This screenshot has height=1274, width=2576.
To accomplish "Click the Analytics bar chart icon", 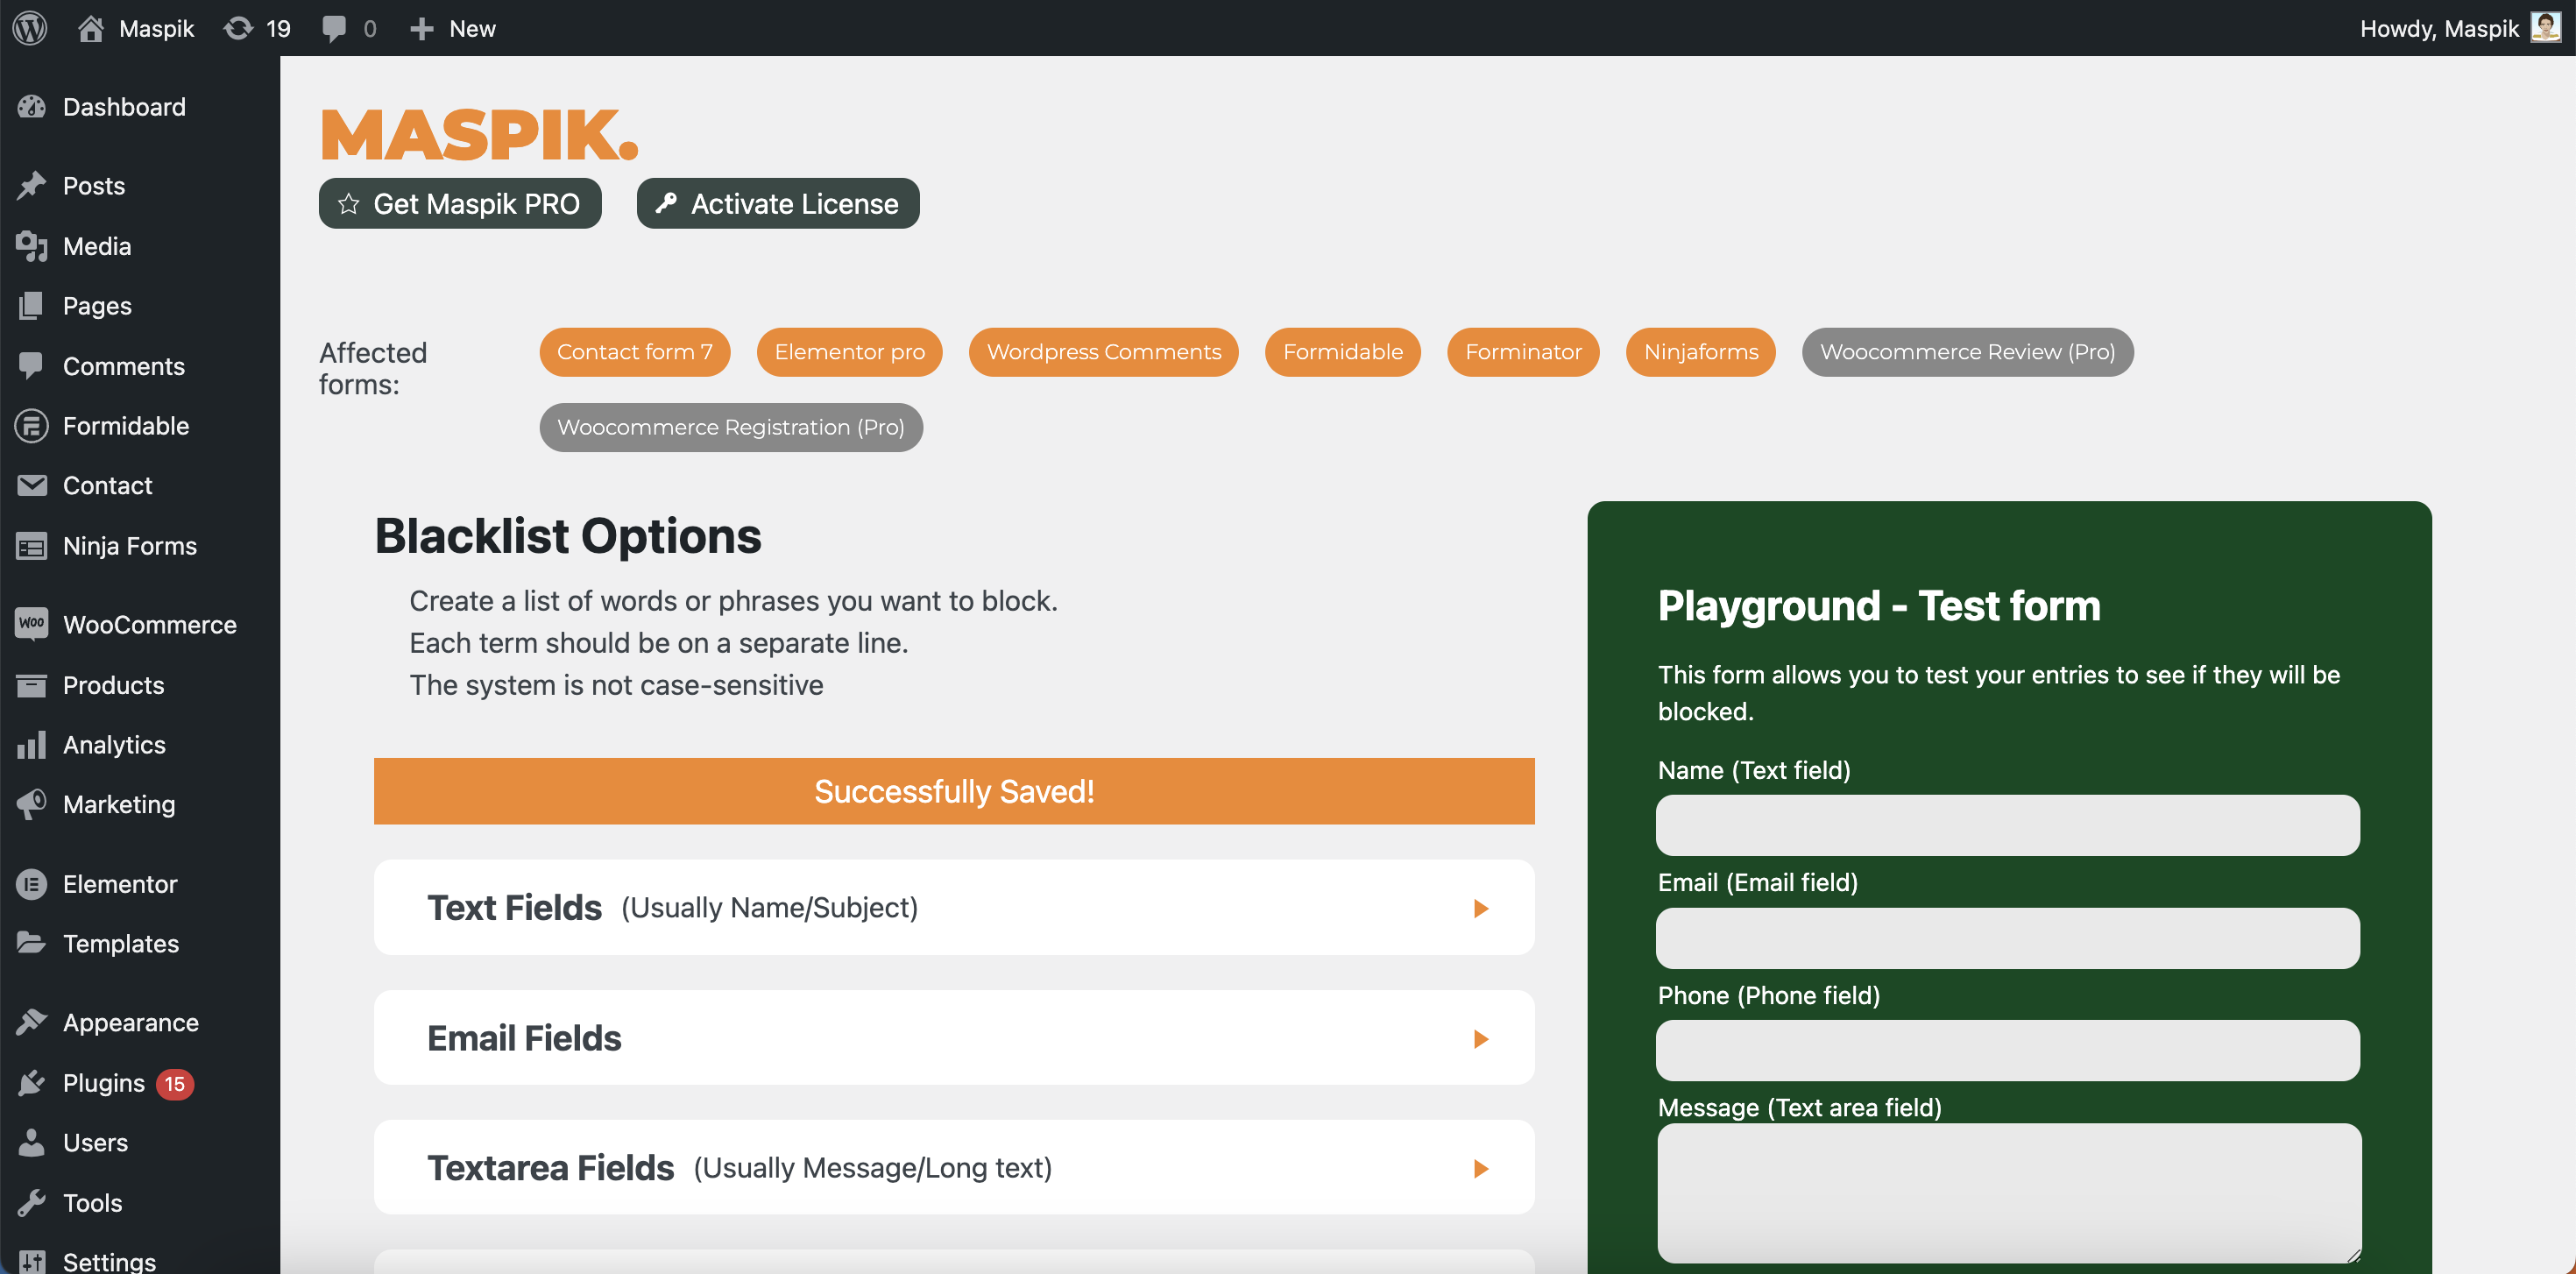I will [32, 744].
